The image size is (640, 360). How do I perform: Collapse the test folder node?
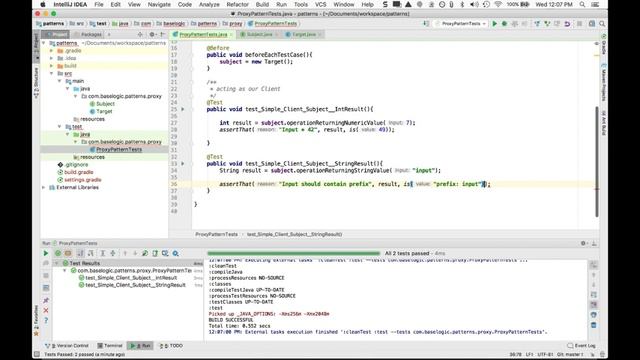pyautogui.click(x=60, y=127)
